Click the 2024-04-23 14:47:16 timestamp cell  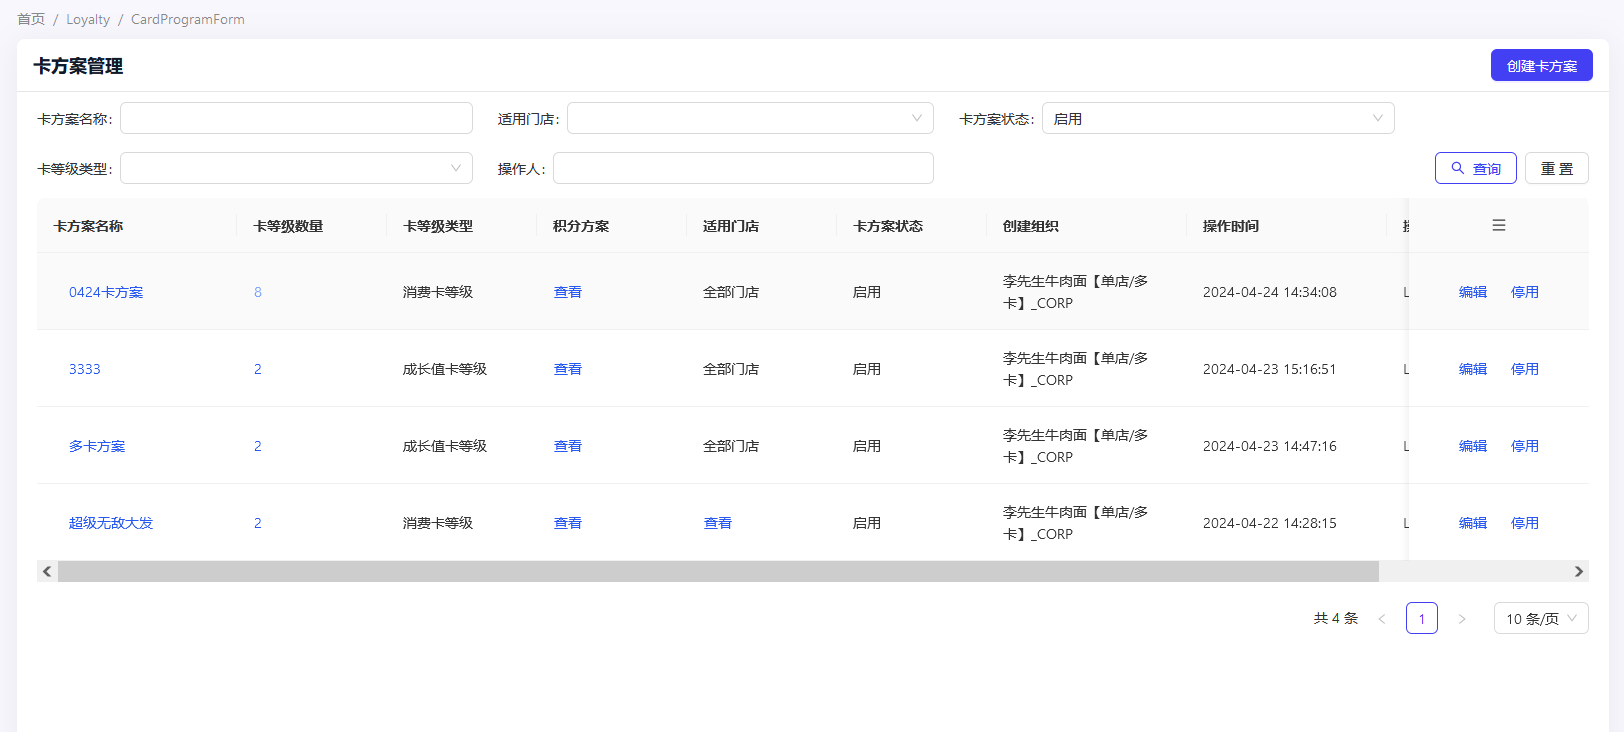pos(1270,446)
